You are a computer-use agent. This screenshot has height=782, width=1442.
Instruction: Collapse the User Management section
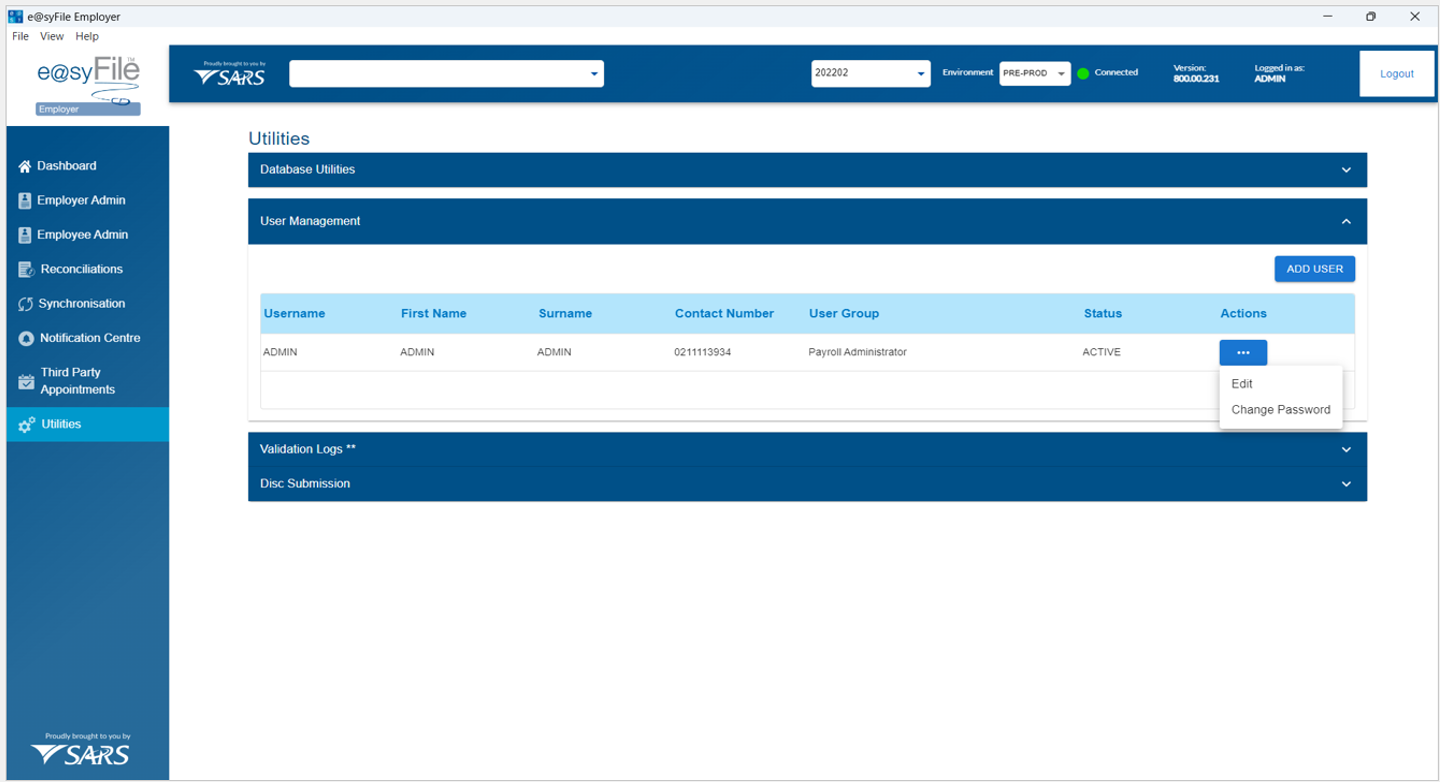pos(1346,221)
